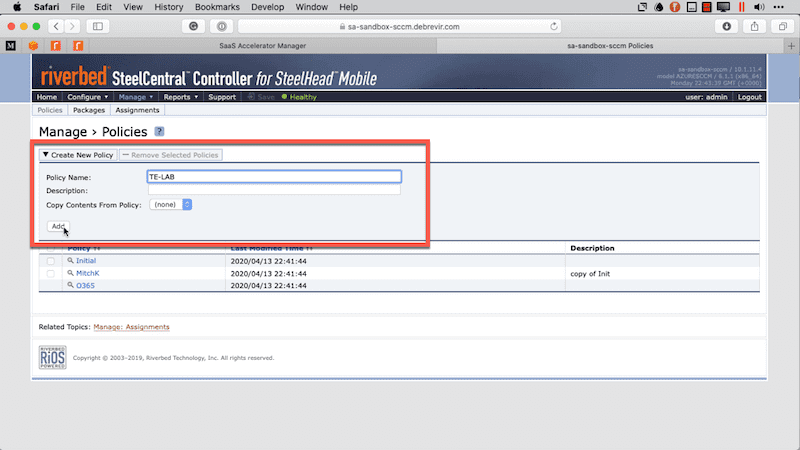Image resolution: width=800 pixels, height=450 pixels.
Task: Click the RiOS powered logo
Action: click(x=53, y=357)
